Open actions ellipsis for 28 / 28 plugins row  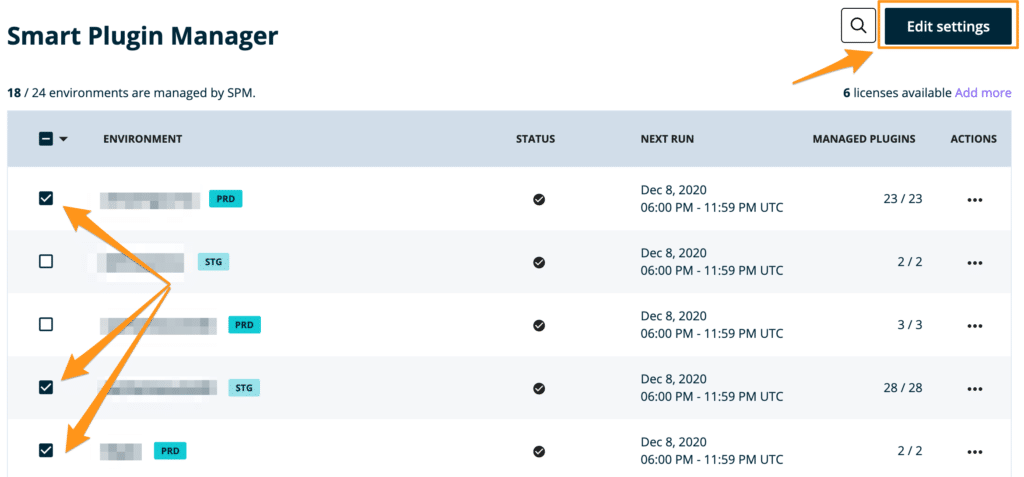click(975, 389)
